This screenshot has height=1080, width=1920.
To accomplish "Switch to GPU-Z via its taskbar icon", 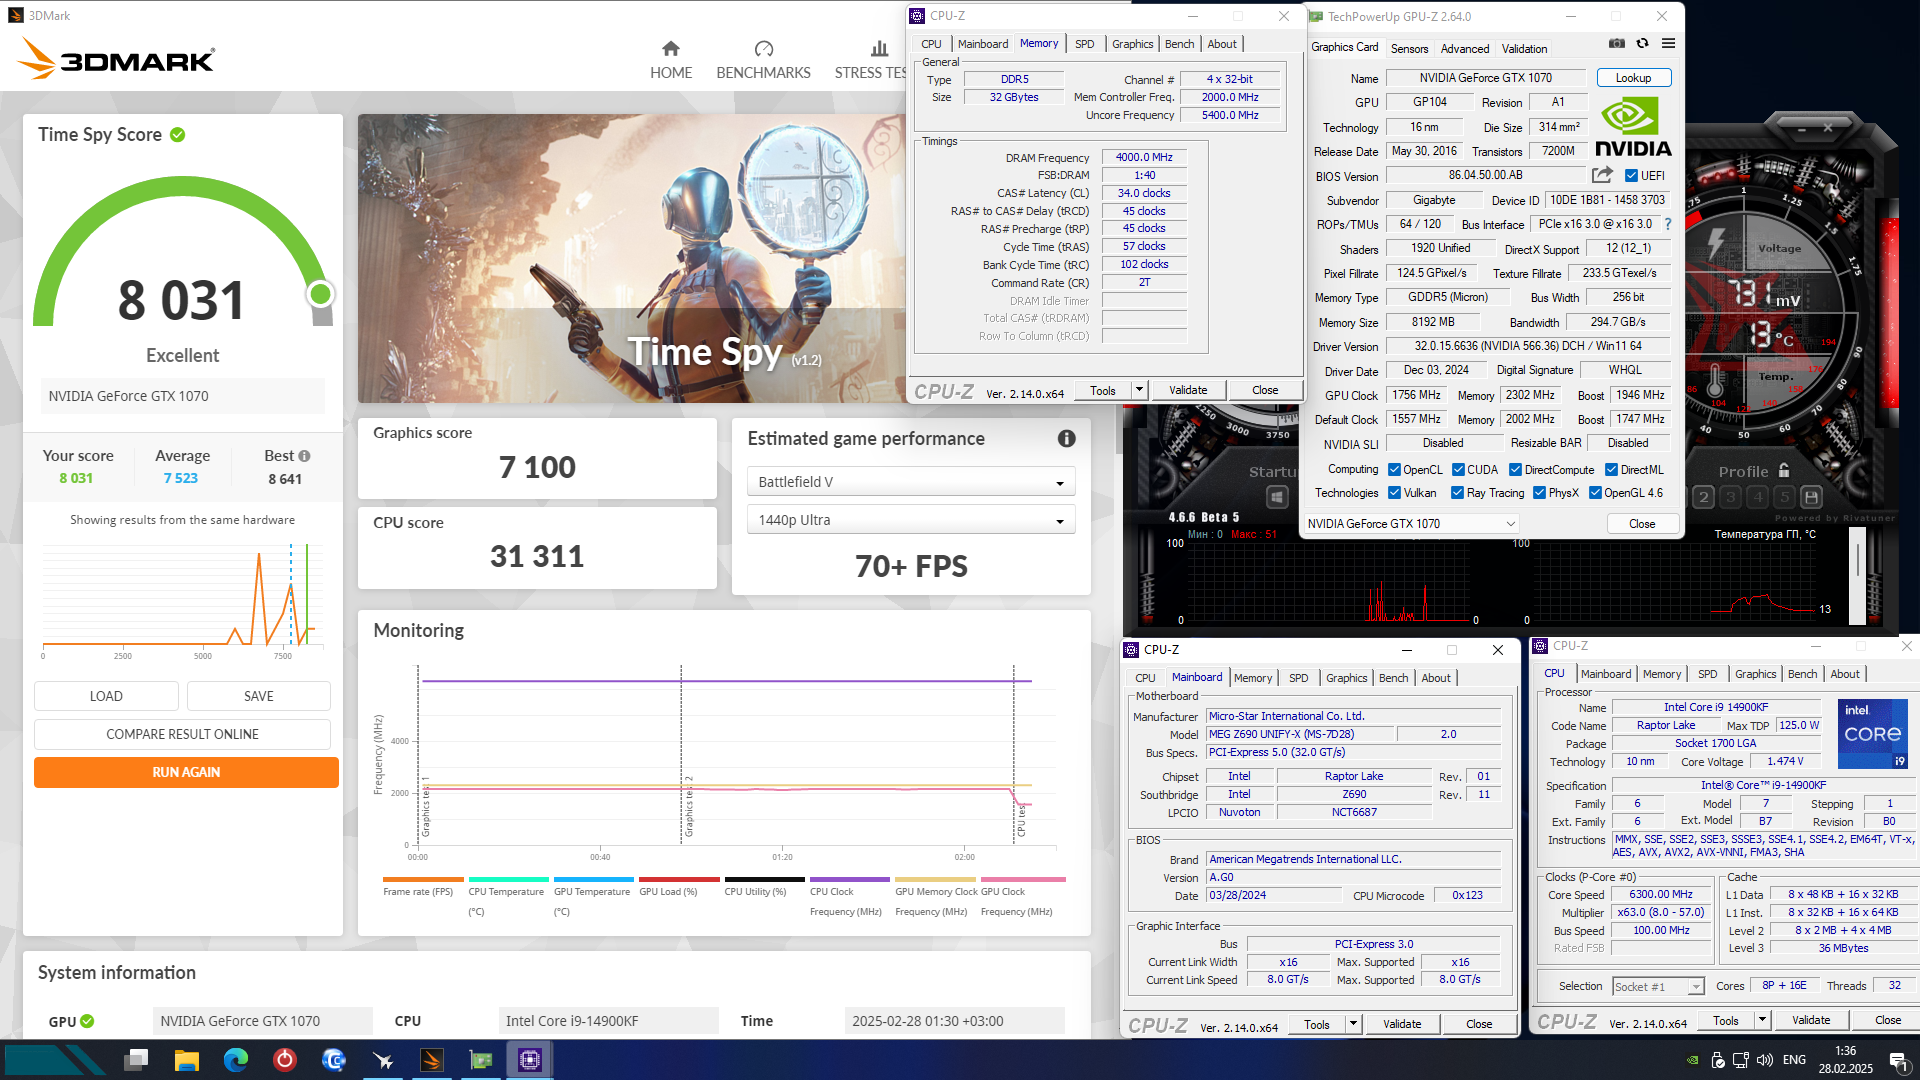I will 481,1059.
